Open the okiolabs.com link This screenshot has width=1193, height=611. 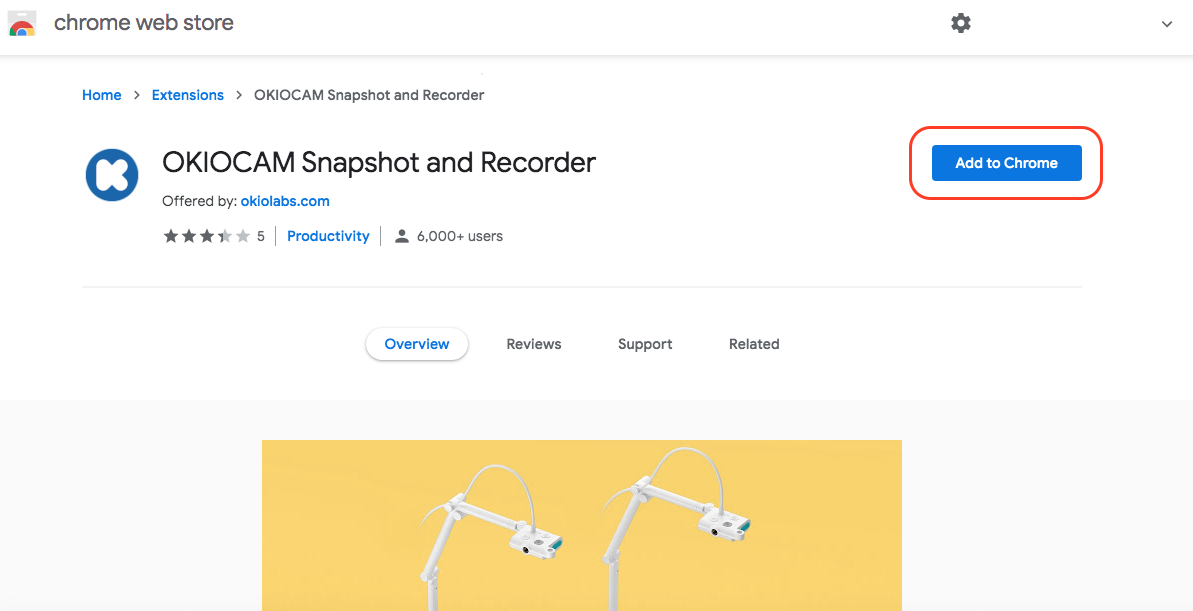point(285,202)
